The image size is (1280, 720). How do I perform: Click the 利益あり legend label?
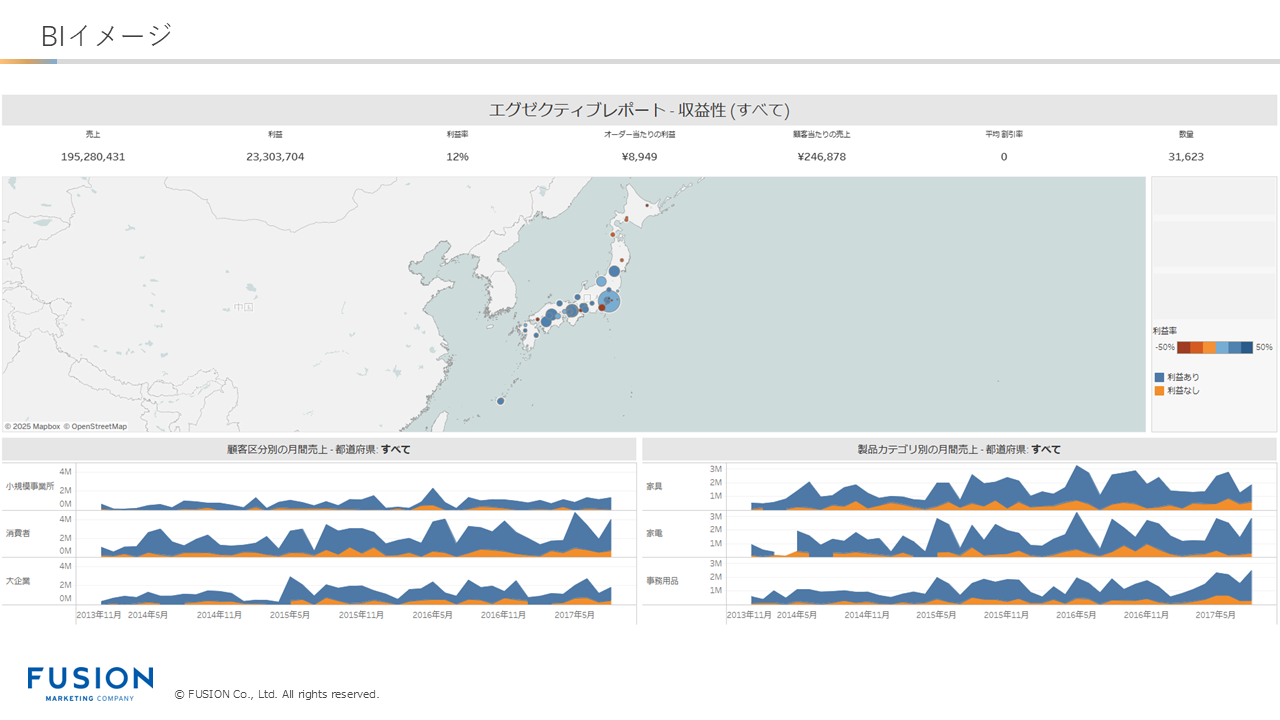click(x=1183, y=377)
